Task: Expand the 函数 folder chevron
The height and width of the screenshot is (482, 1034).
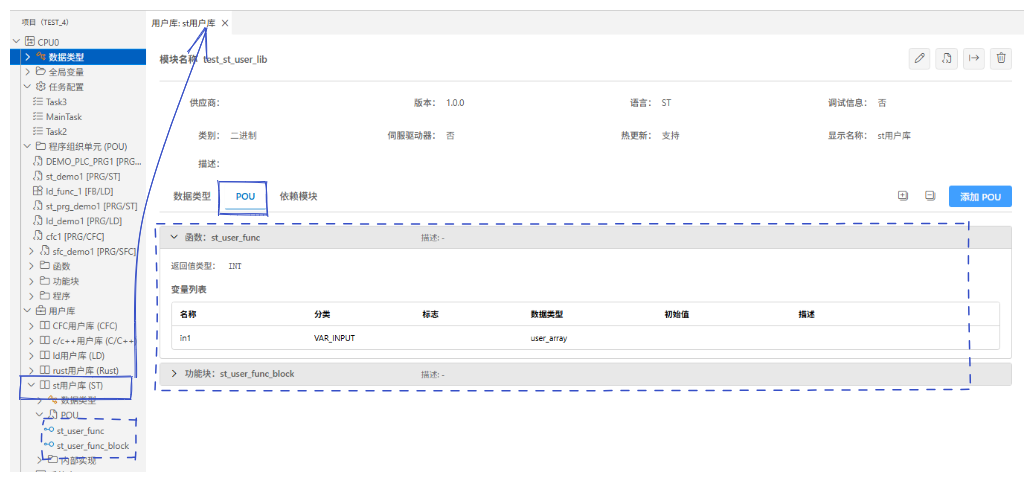Action: [32, 266]
